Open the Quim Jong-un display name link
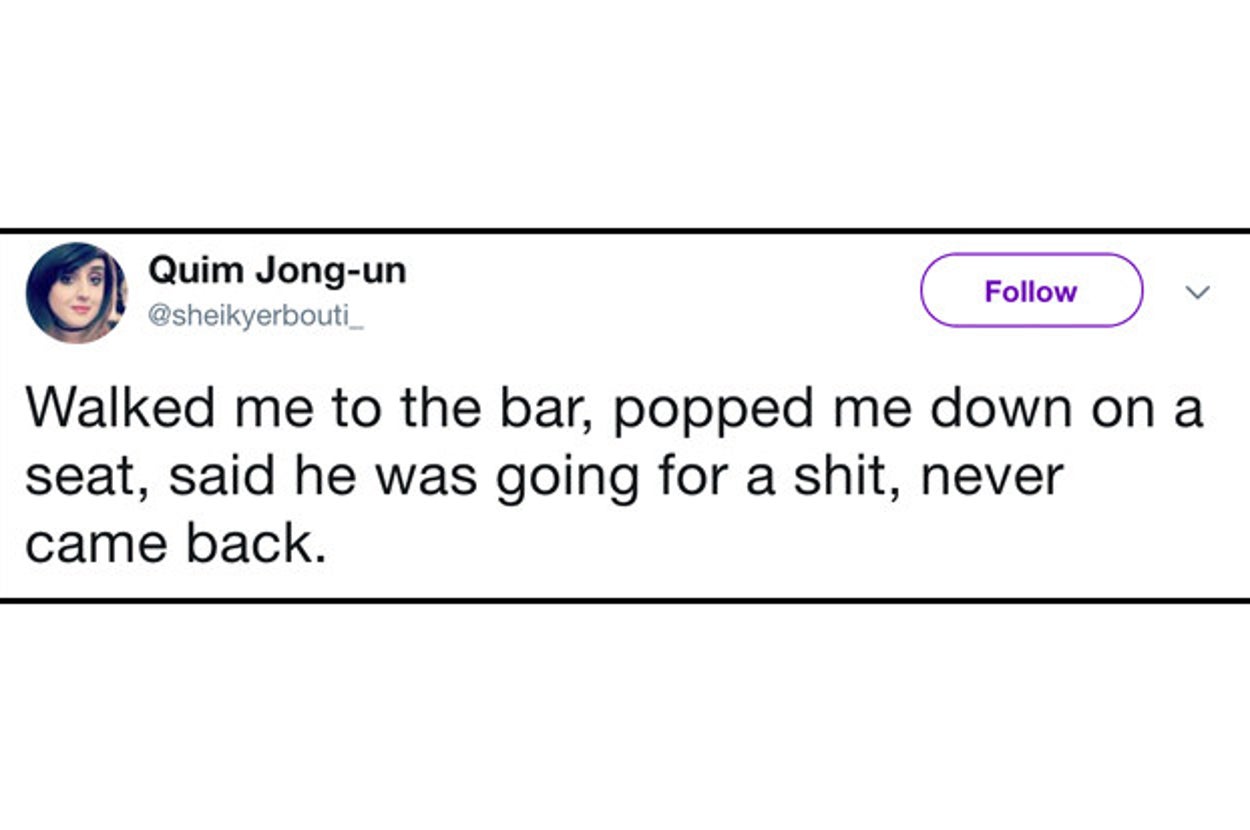 (x=277, y=270)
